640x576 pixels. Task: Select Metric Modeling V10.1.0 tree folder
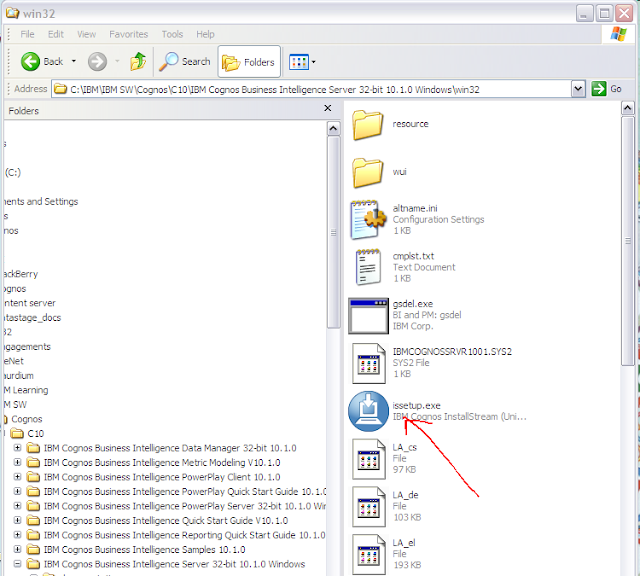click(x=153, y=463)
